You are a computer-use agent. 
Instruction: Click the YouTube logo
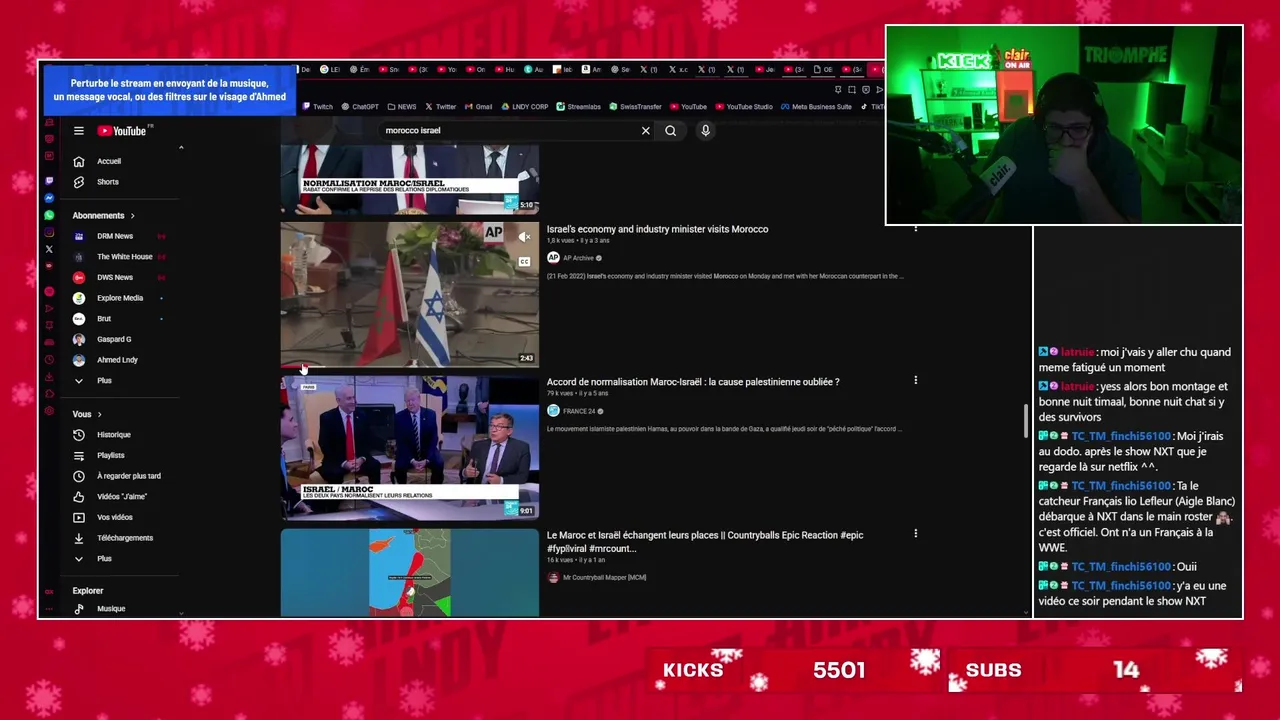pos(124,131)
